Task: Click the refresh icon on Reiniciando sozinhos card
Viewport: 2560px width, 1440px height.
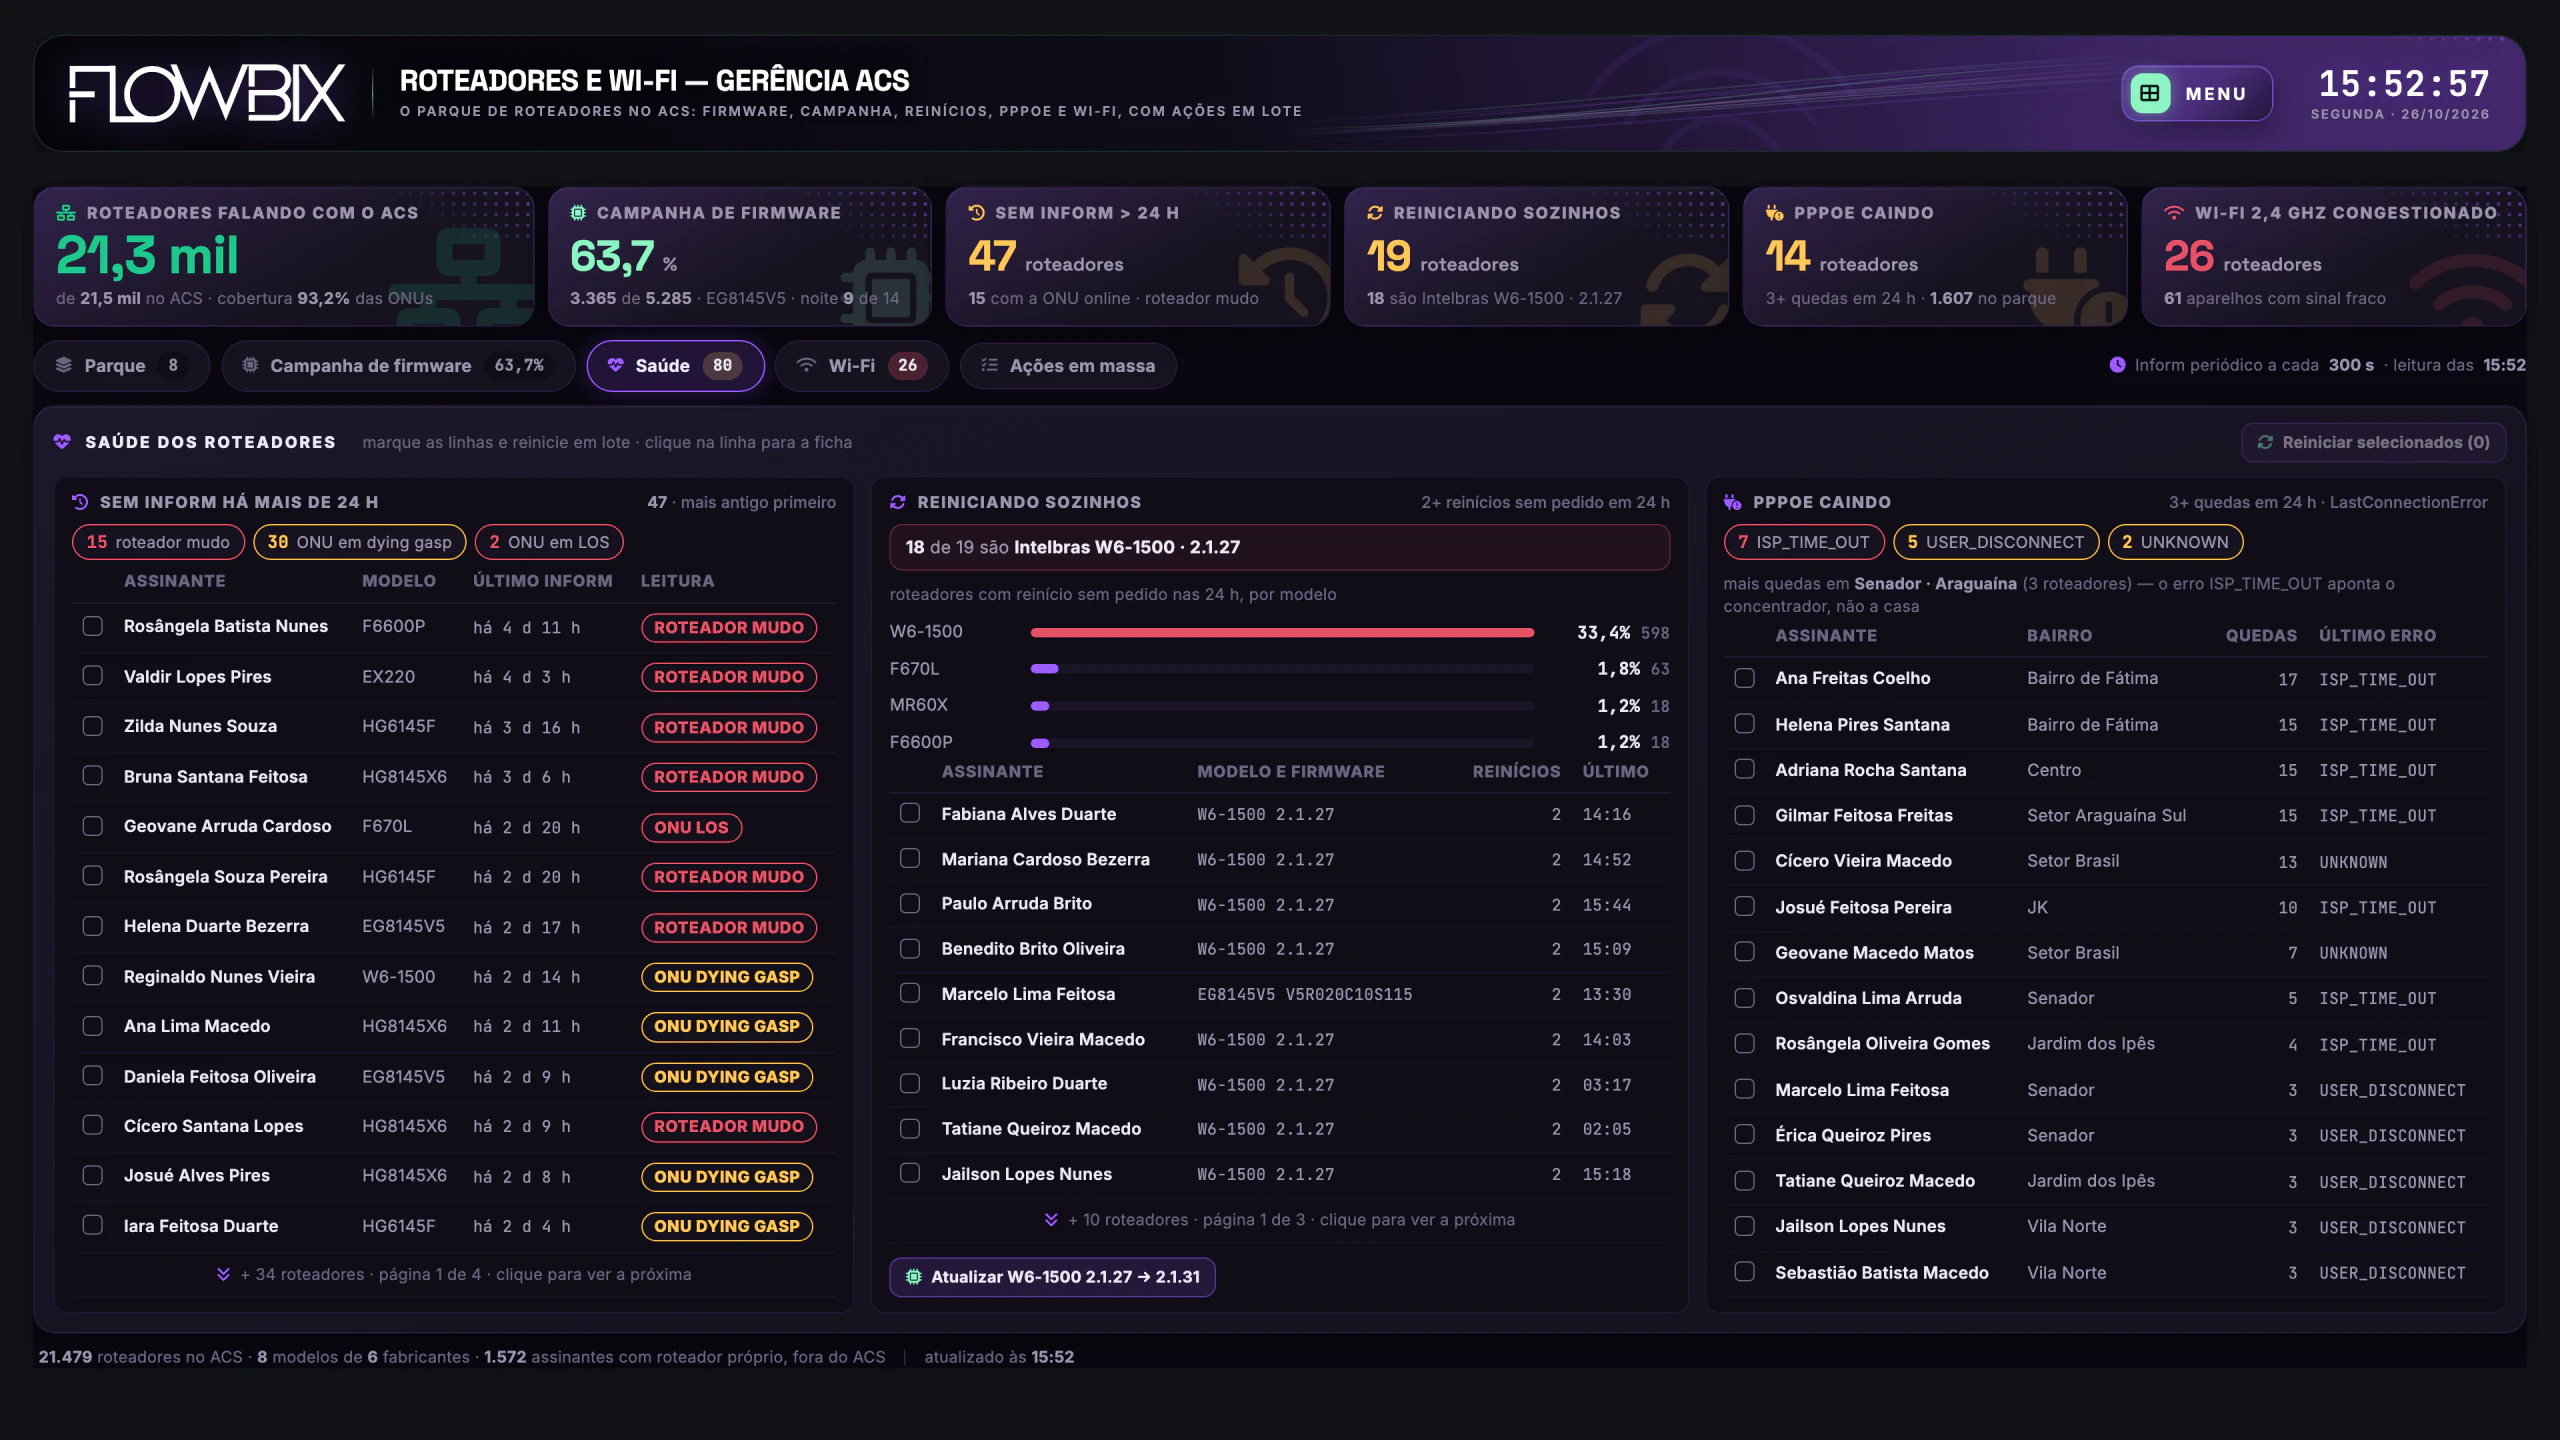Action: tap(1375, 213)
